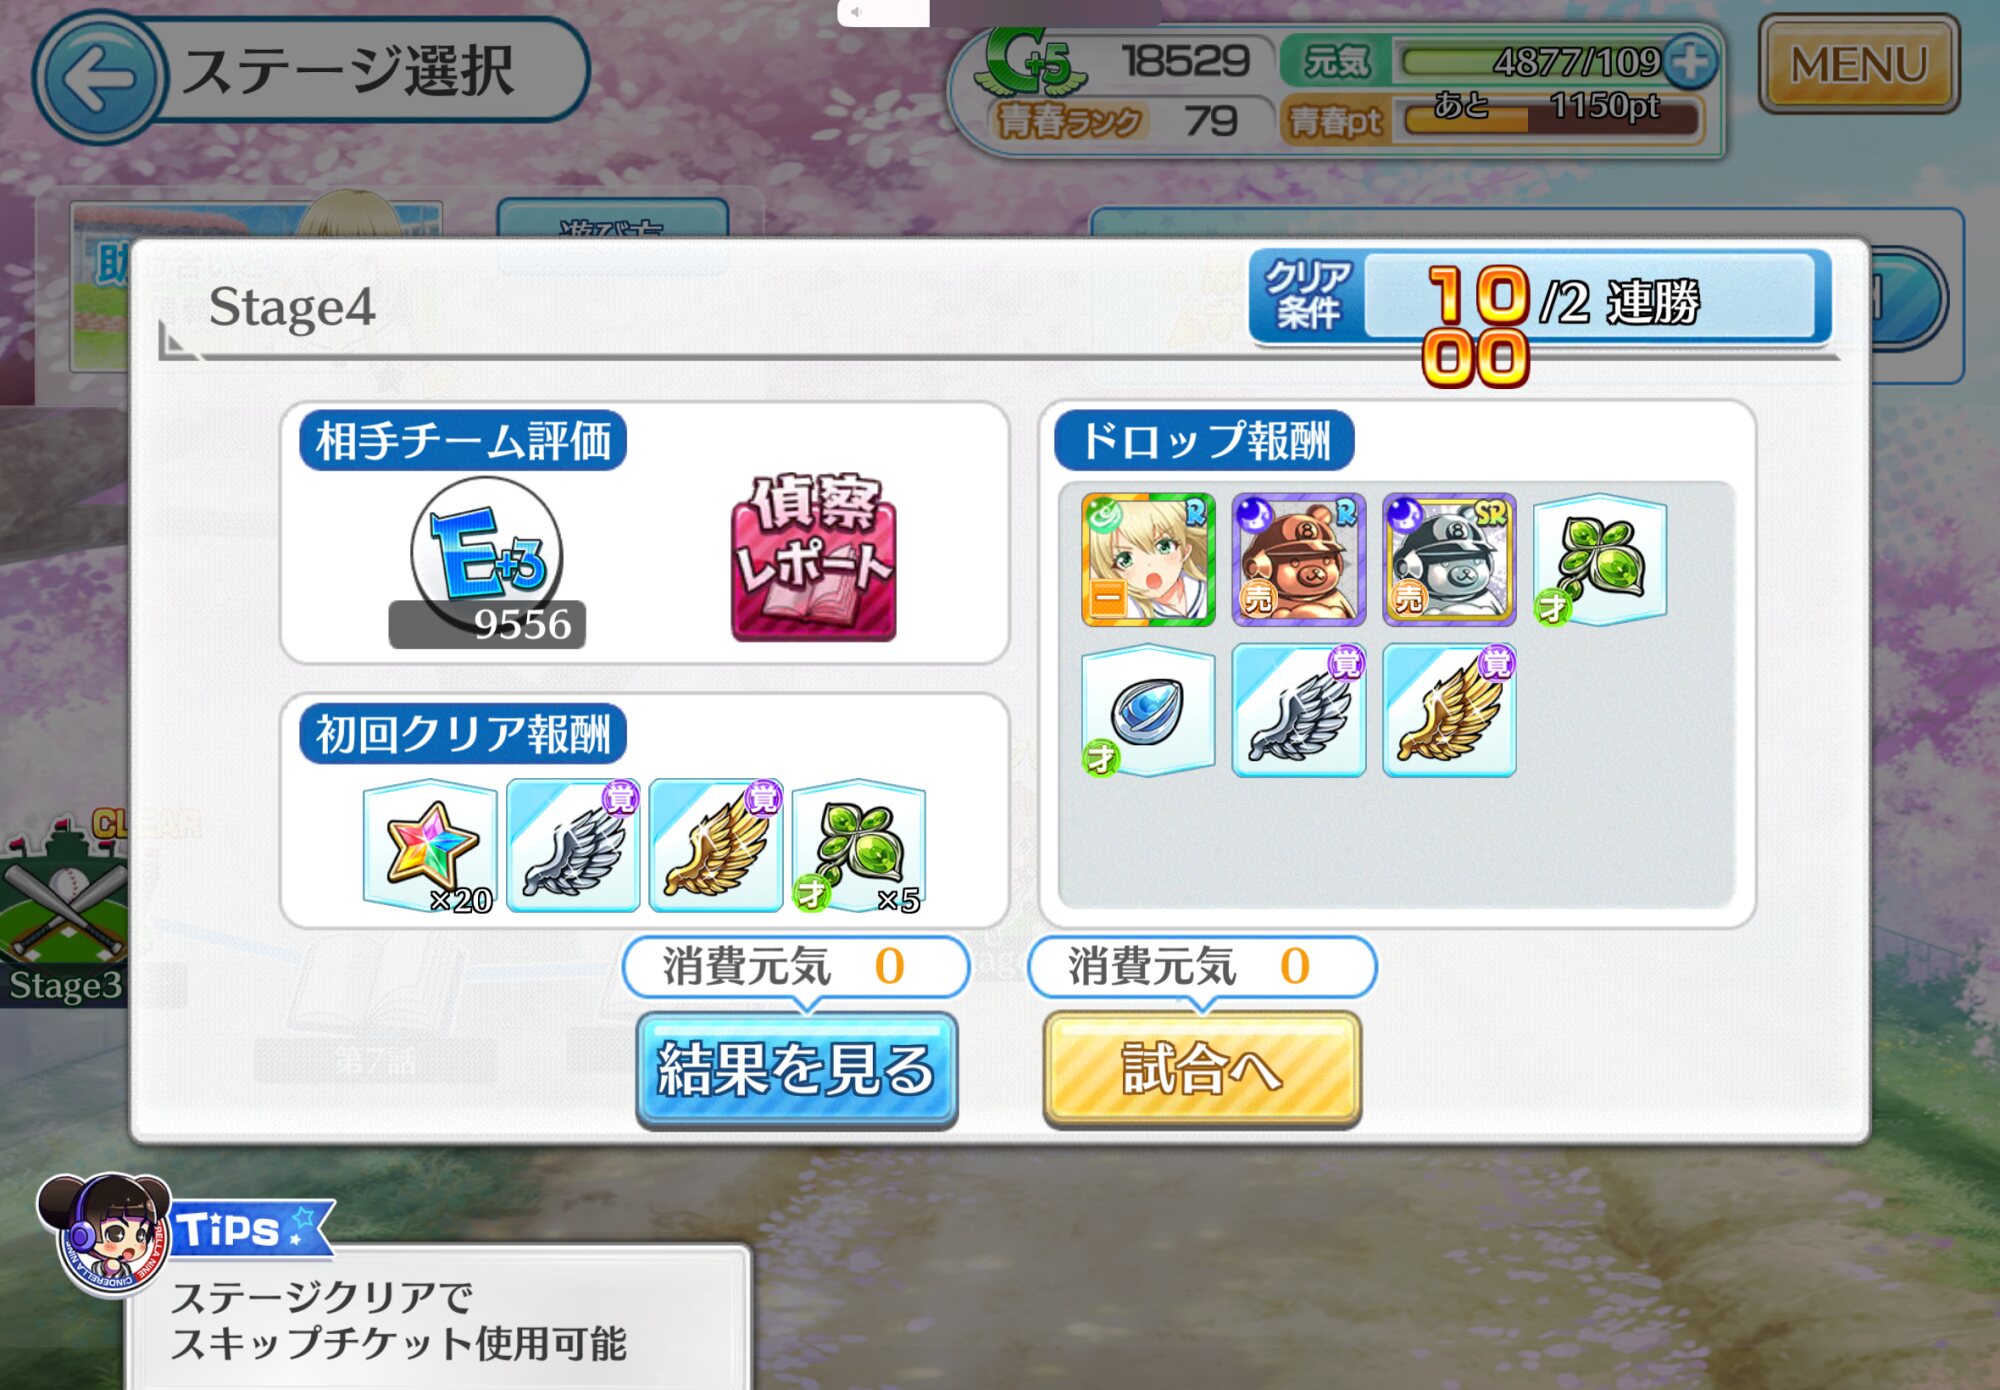Tap the clover ×5 first-clear reward
Viewport: 2000px width, 1390px height.
859,846
